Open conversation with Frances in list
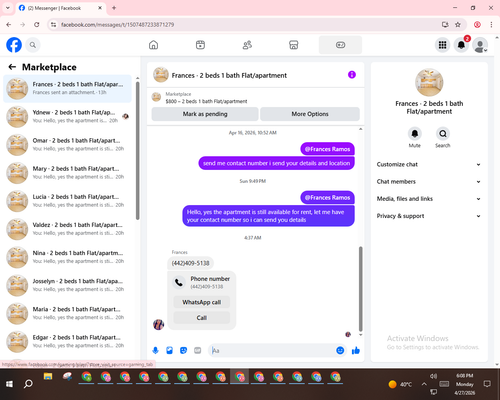Image resolution: width=500 pixels, height=400 pixels. click(x=67, y=88)
